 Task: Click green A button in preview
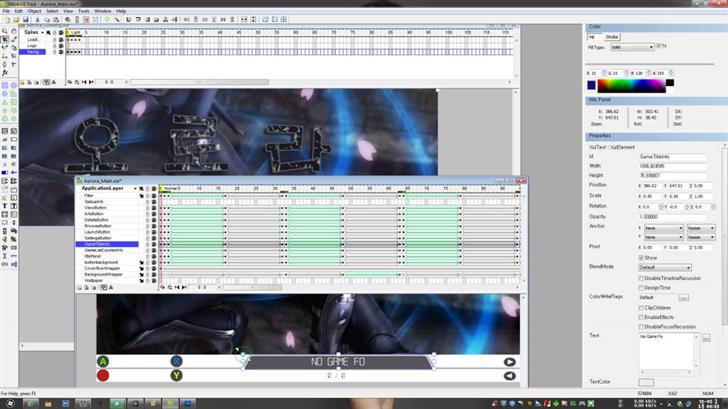click(103, 361)
